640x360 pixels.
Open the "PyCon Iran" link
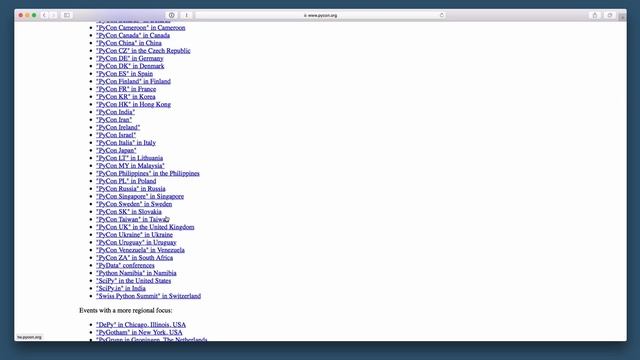pos(114,120)
